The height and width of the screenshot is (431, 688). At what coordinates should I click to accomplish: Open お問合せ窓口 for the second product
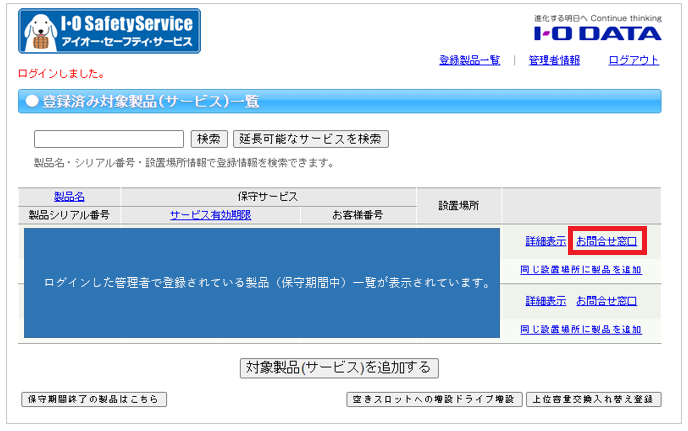pos(607,300)
